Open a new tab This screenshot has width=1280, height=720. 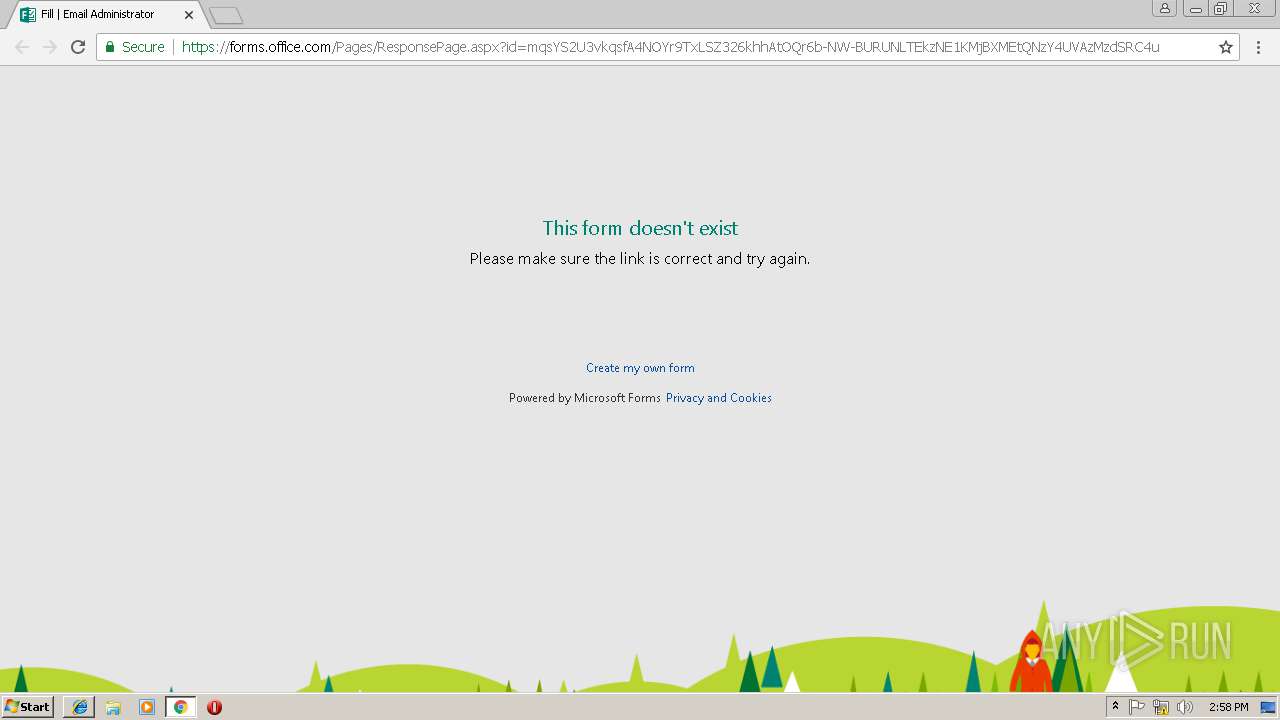(226, 16)
